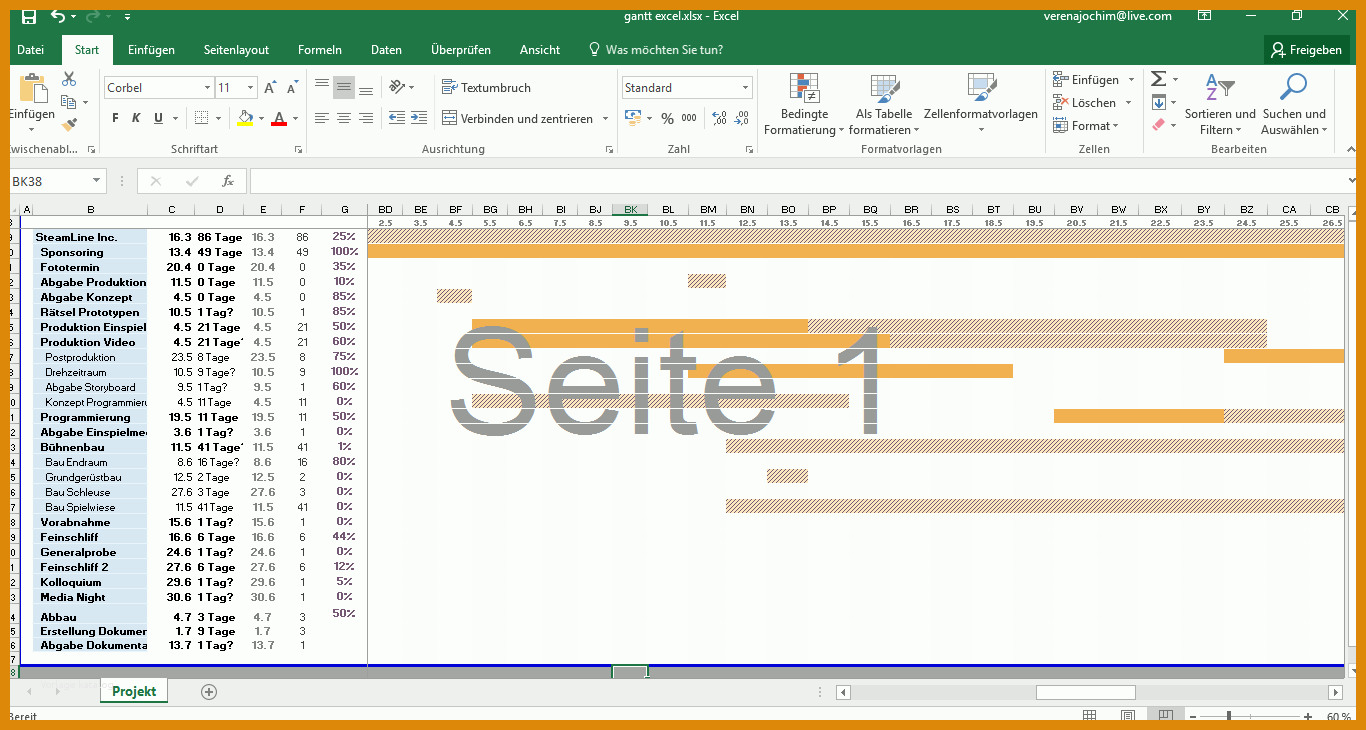Open the font size 11 dropdown
Viewport: 1366px width, 730px height.
(250, 88)
